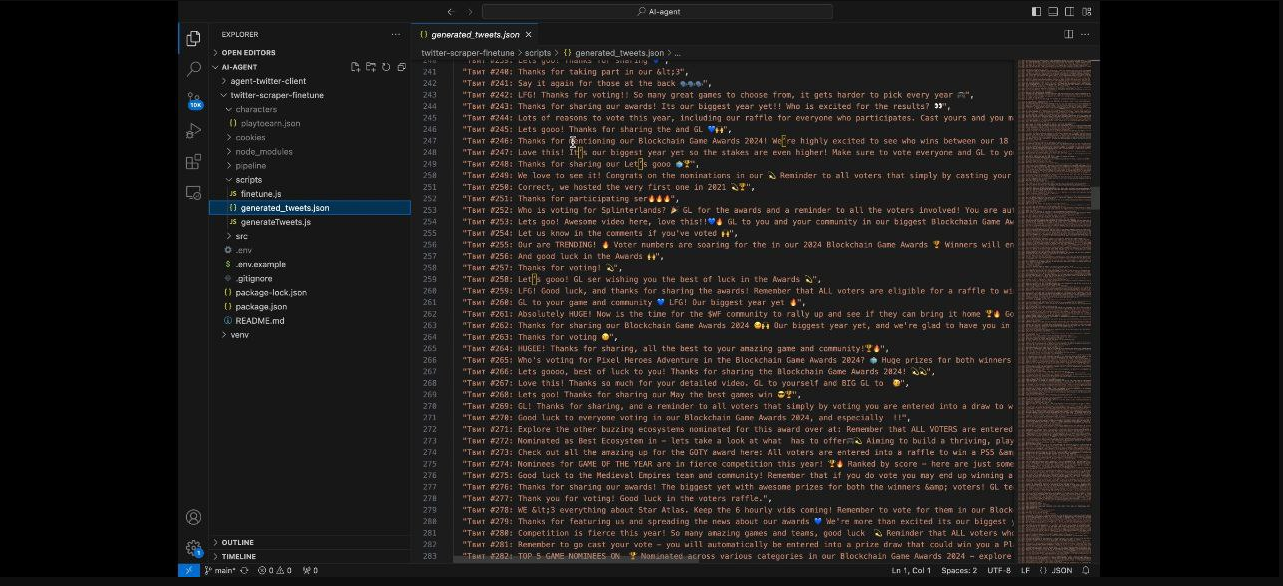Open the Remote Explorer view

pyautogui.click(x=193, y=192)
